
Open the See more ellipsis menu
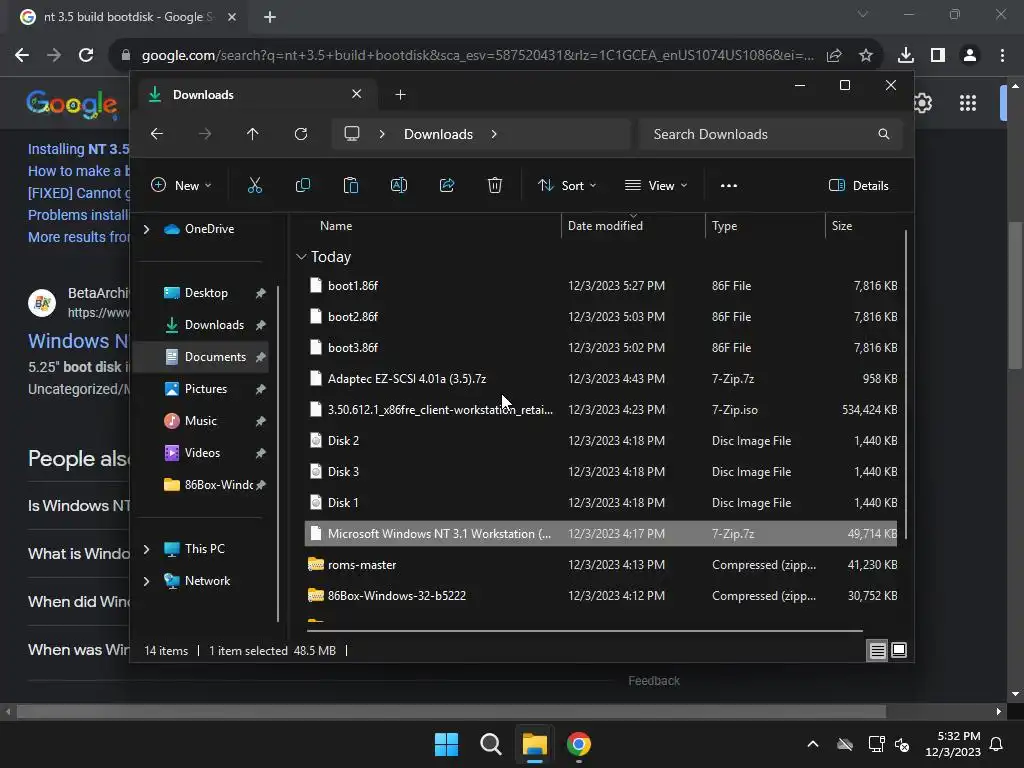729,185
